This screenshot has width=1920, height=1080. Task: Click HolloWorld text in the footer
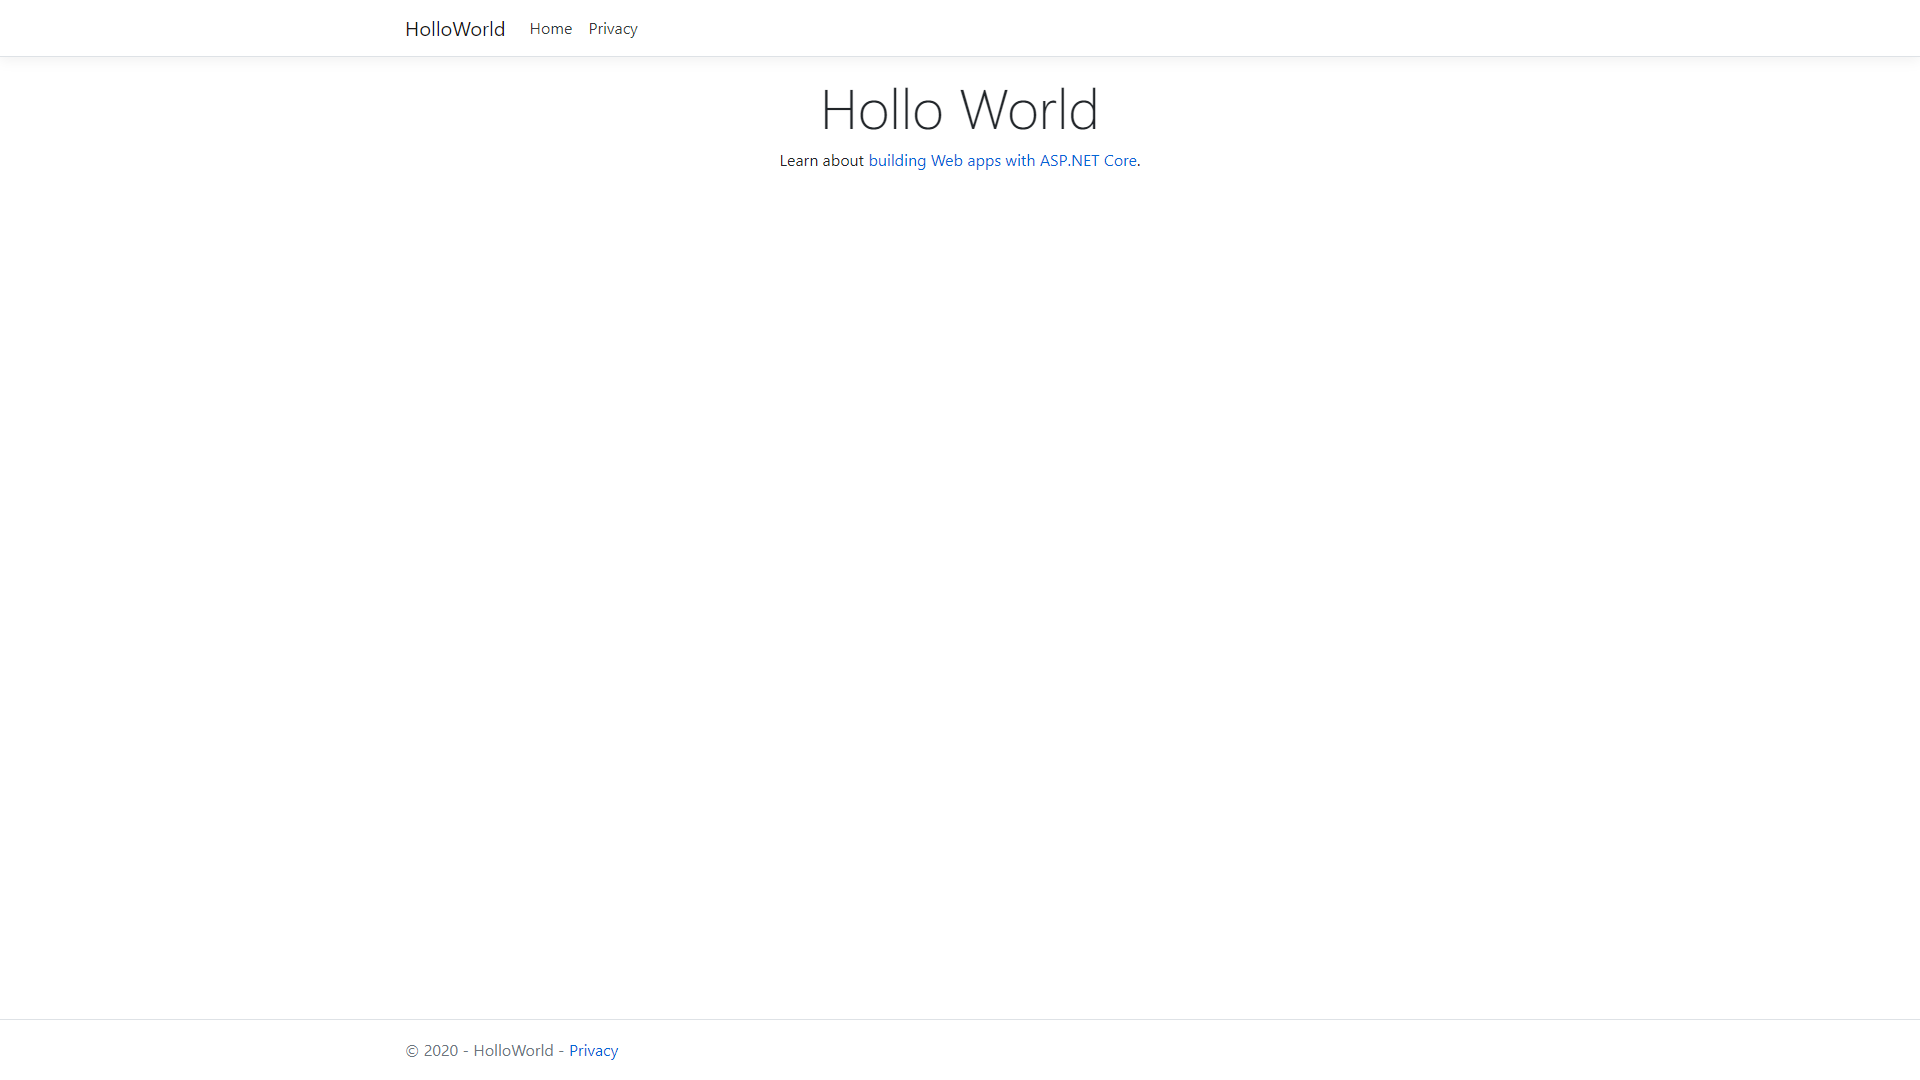coord(513,1051)
